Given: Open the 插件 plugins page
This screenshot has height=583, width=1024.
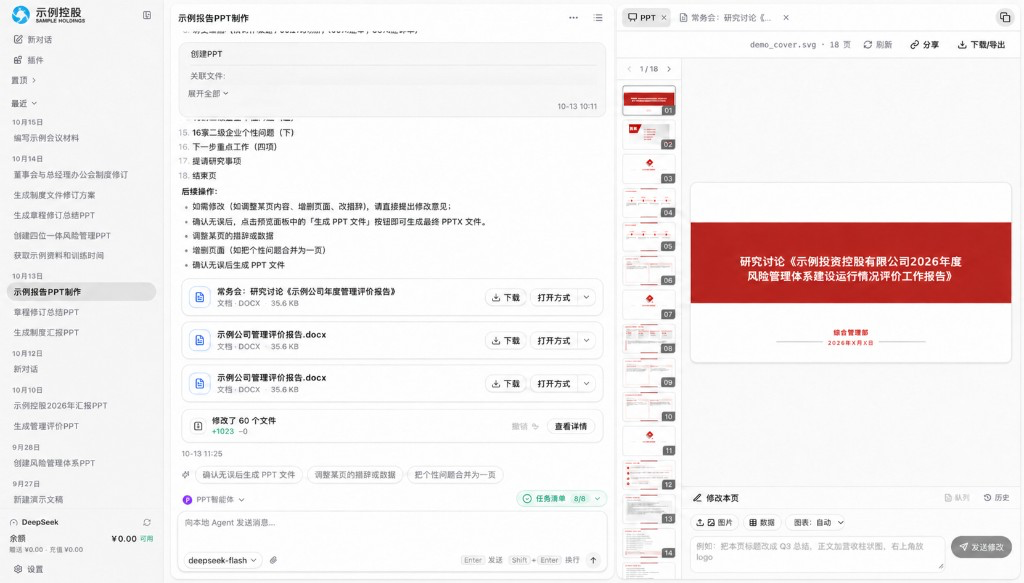Looking at the screenshot, I should pyautogui.click(x=29, y=60).
